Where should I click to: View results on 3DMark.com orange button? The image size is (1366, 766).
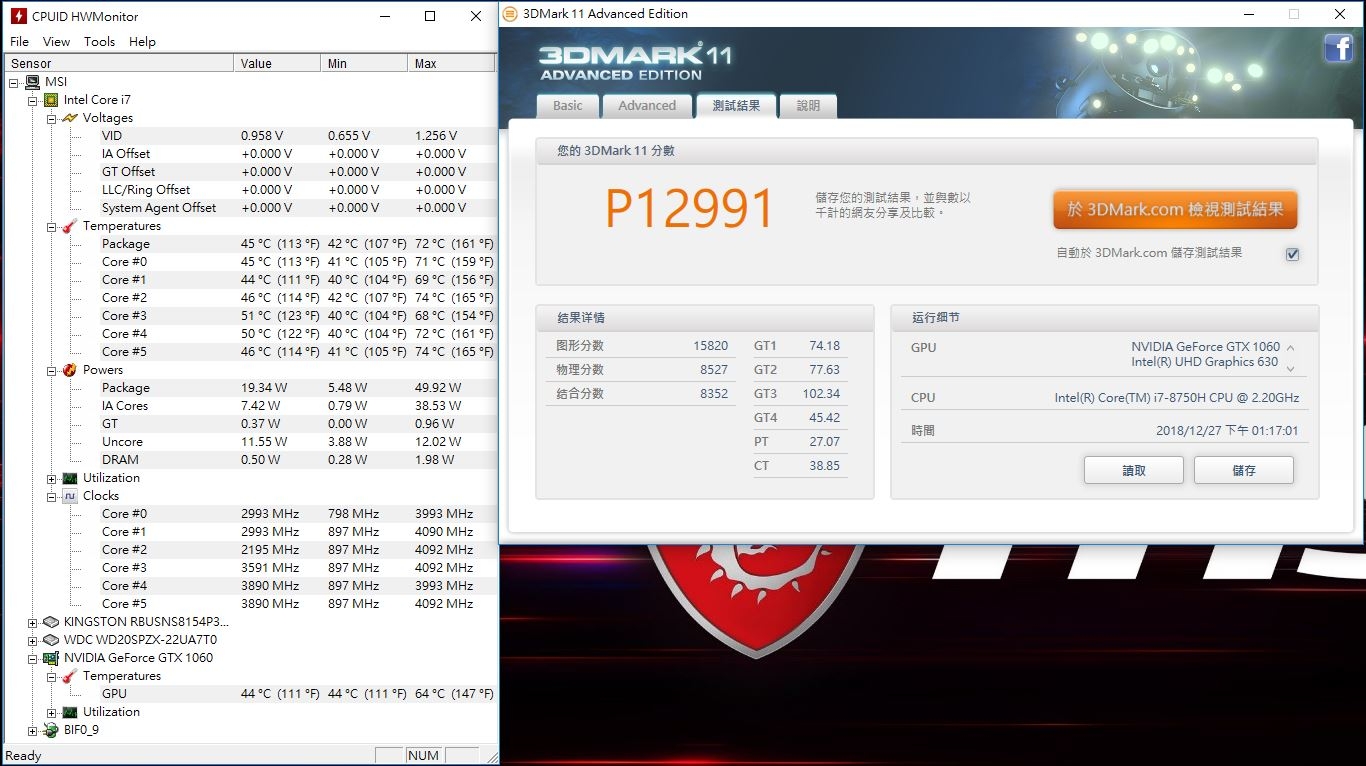pos(1175,210)
